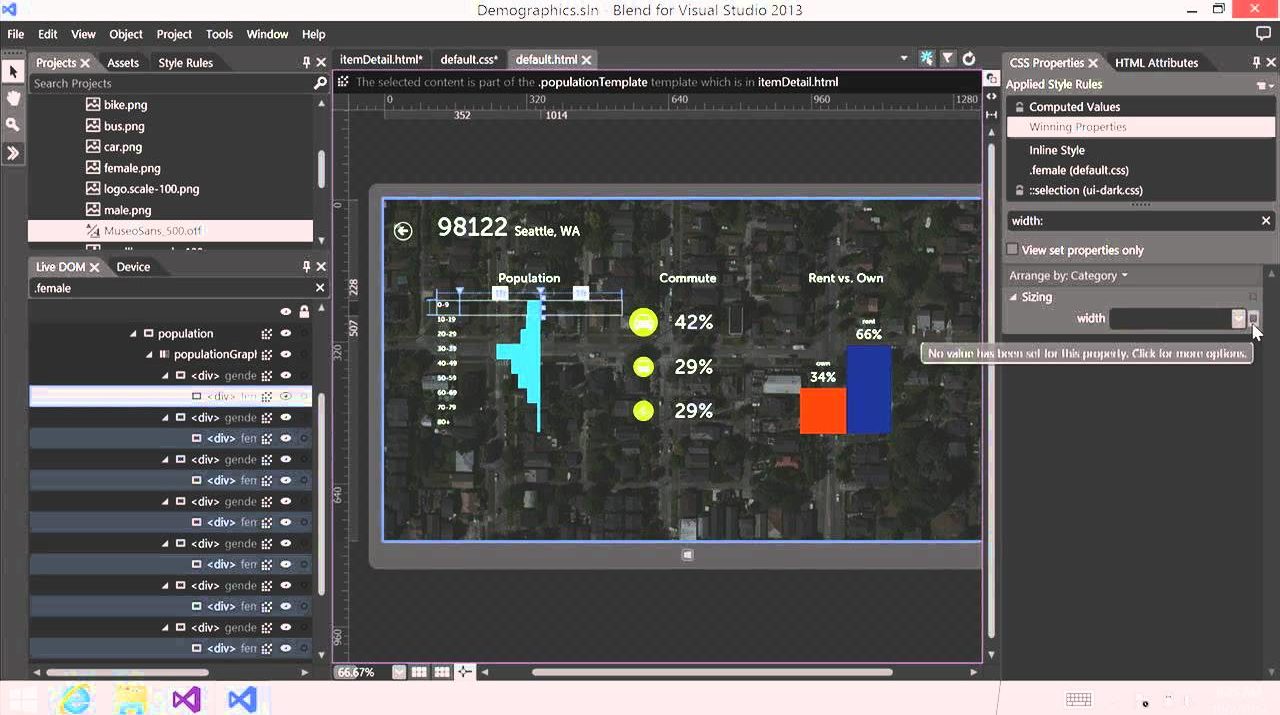Select the arrow Selection tool

pos(13,72)
